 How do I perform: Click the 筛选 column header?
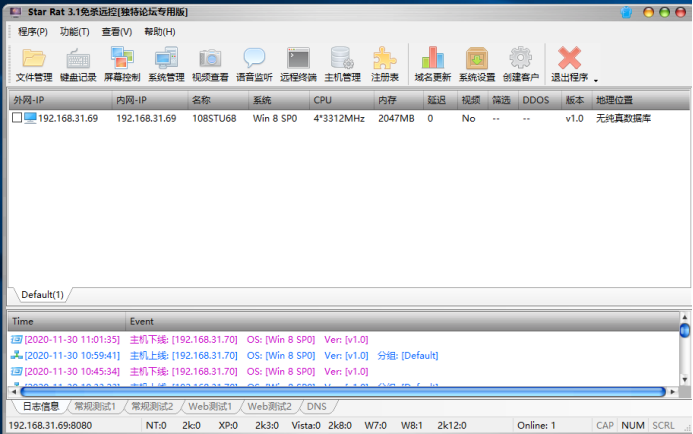click(x=503, y=100)
